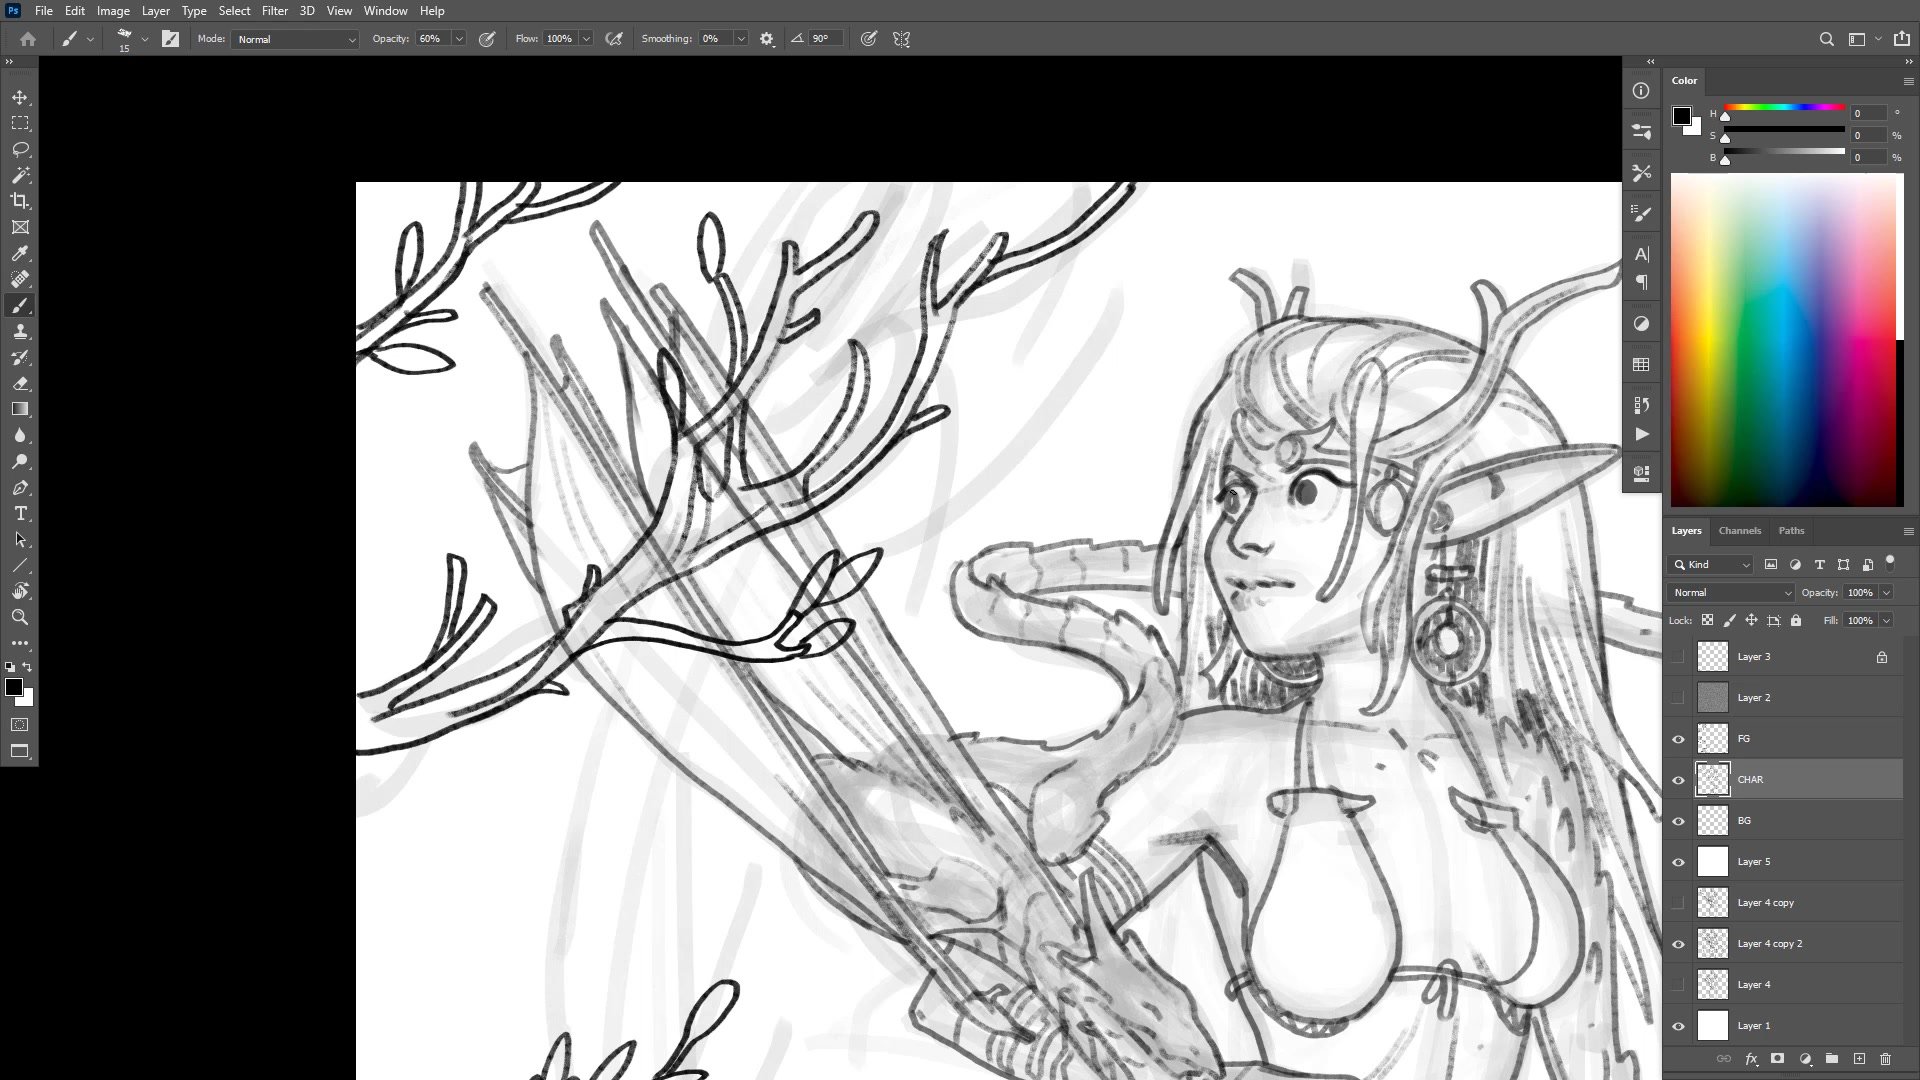Open the Kind filter dropdown

tap(1710, 564)
